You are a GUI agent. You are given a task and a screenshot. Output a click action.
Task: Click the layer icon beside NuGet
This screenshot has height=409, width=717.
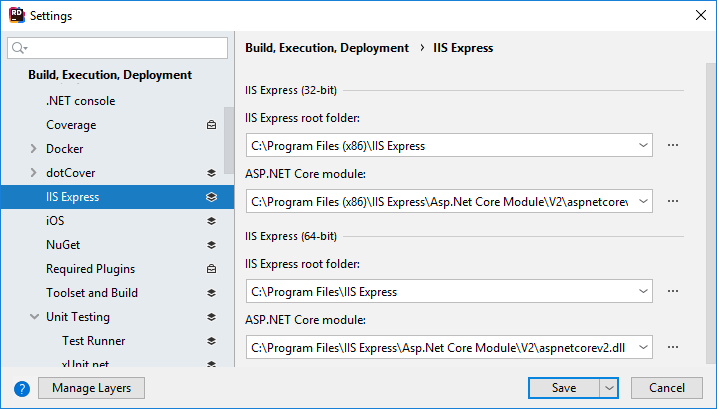pos(211,245)
